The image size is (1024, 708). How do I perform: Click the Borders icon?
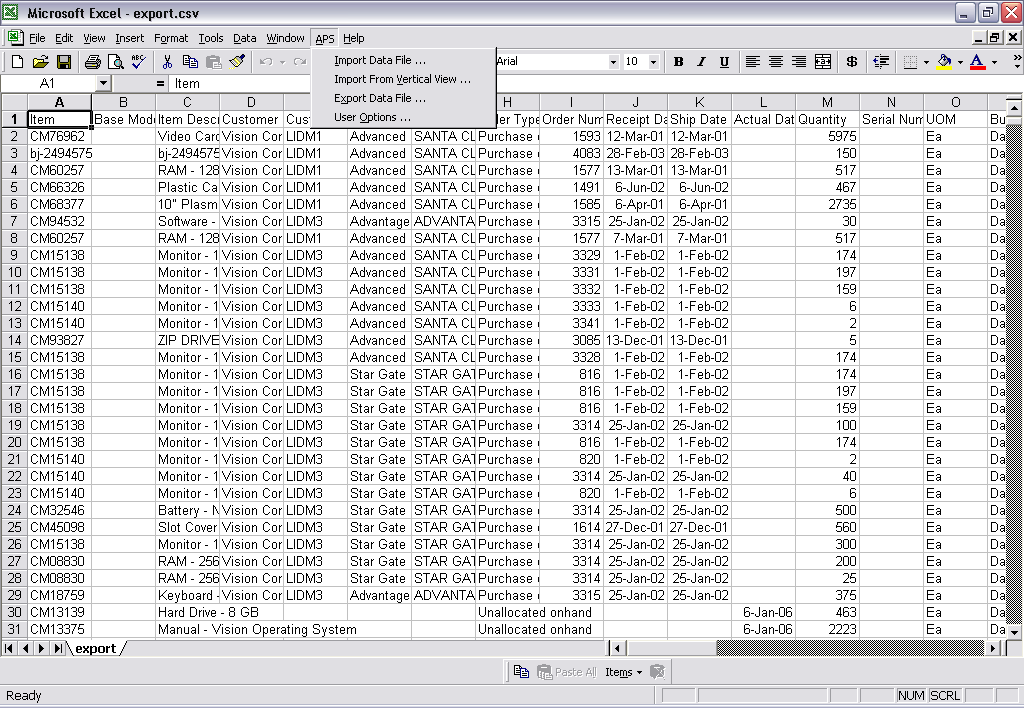tap(910, 61)
